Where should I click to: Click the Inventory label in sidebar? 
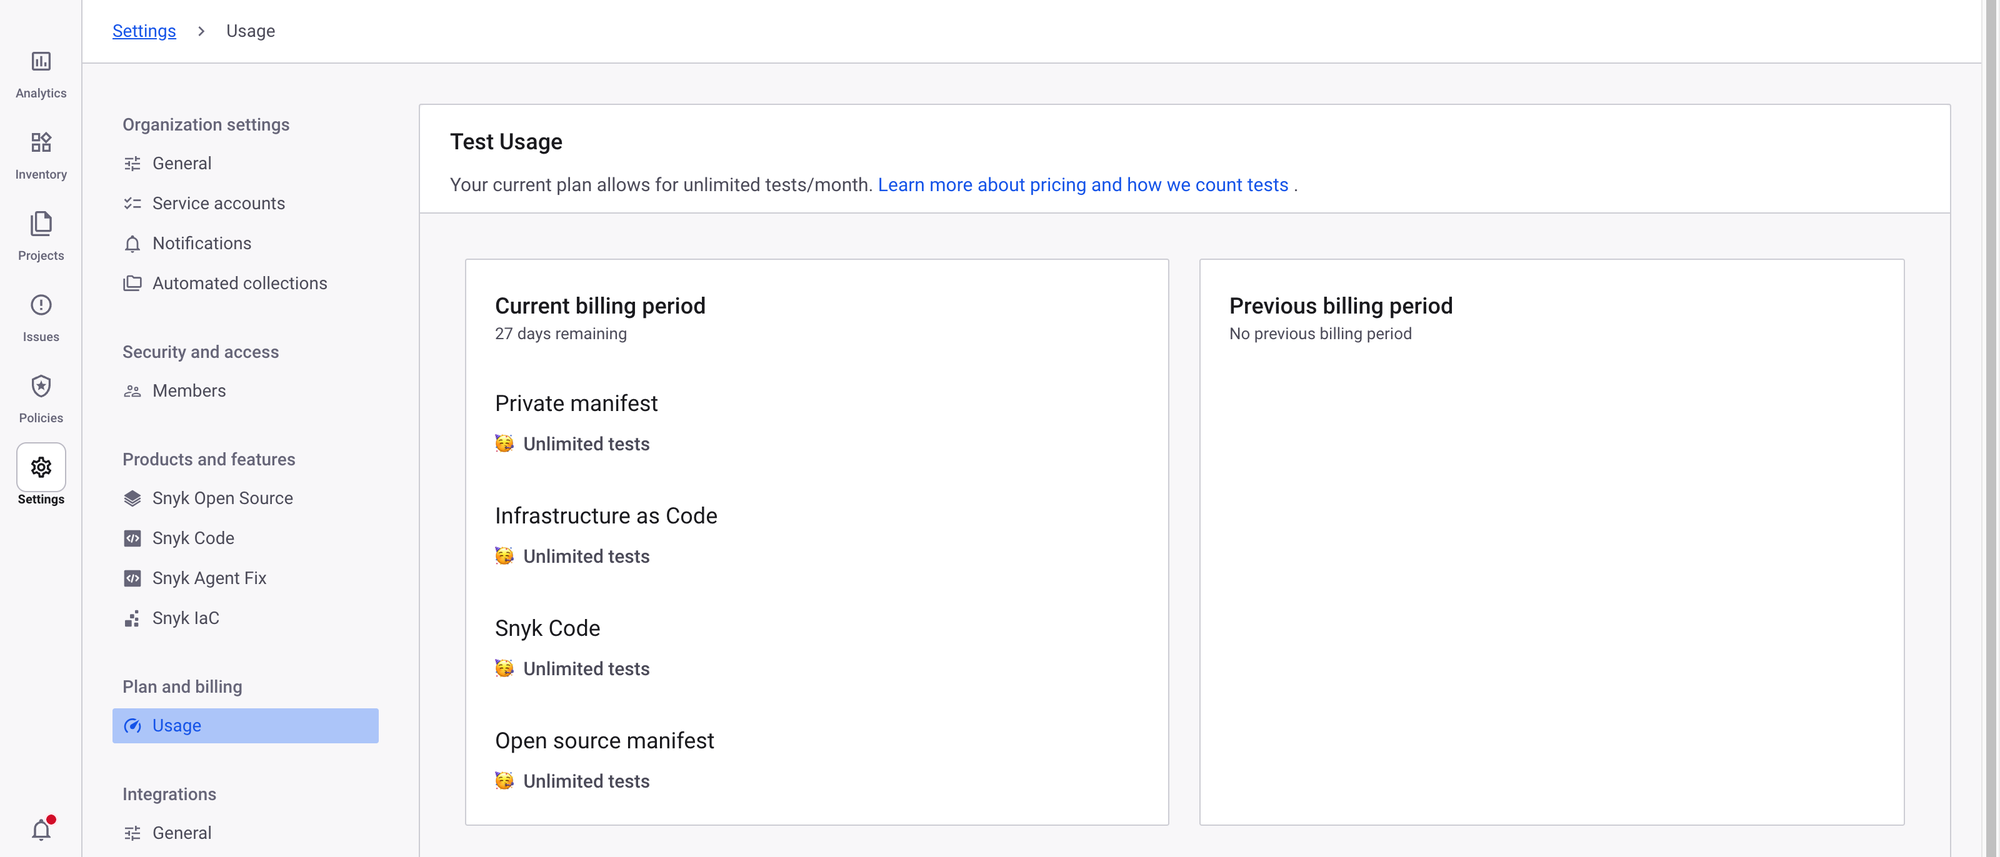coord(41,174)
